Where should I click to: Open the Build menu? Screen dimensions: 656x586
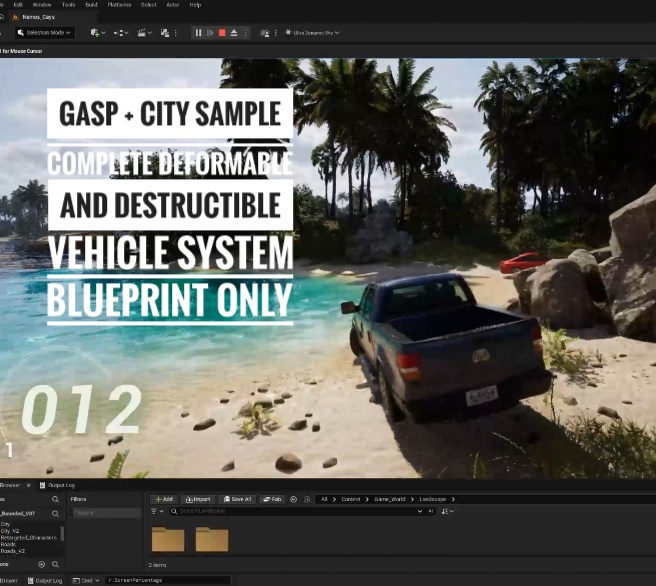coord(91,5)
